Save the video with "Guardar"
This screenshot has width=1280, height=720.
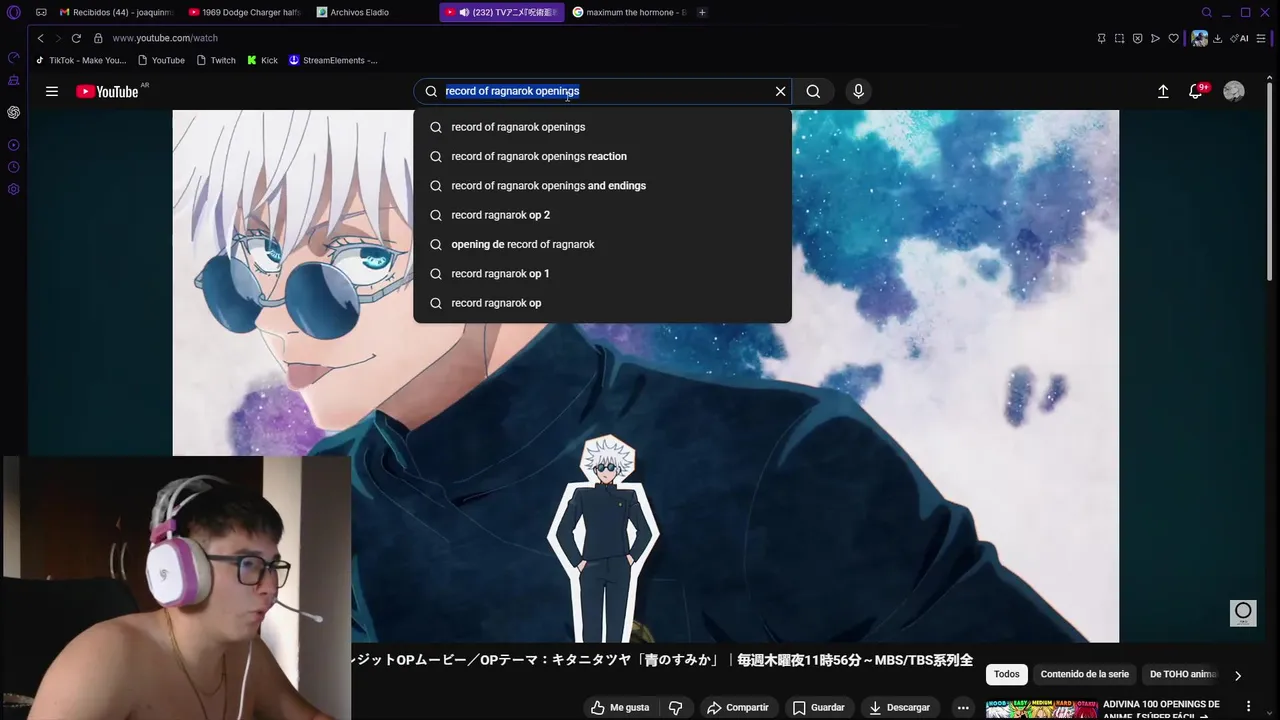click(x=819, y=707)
